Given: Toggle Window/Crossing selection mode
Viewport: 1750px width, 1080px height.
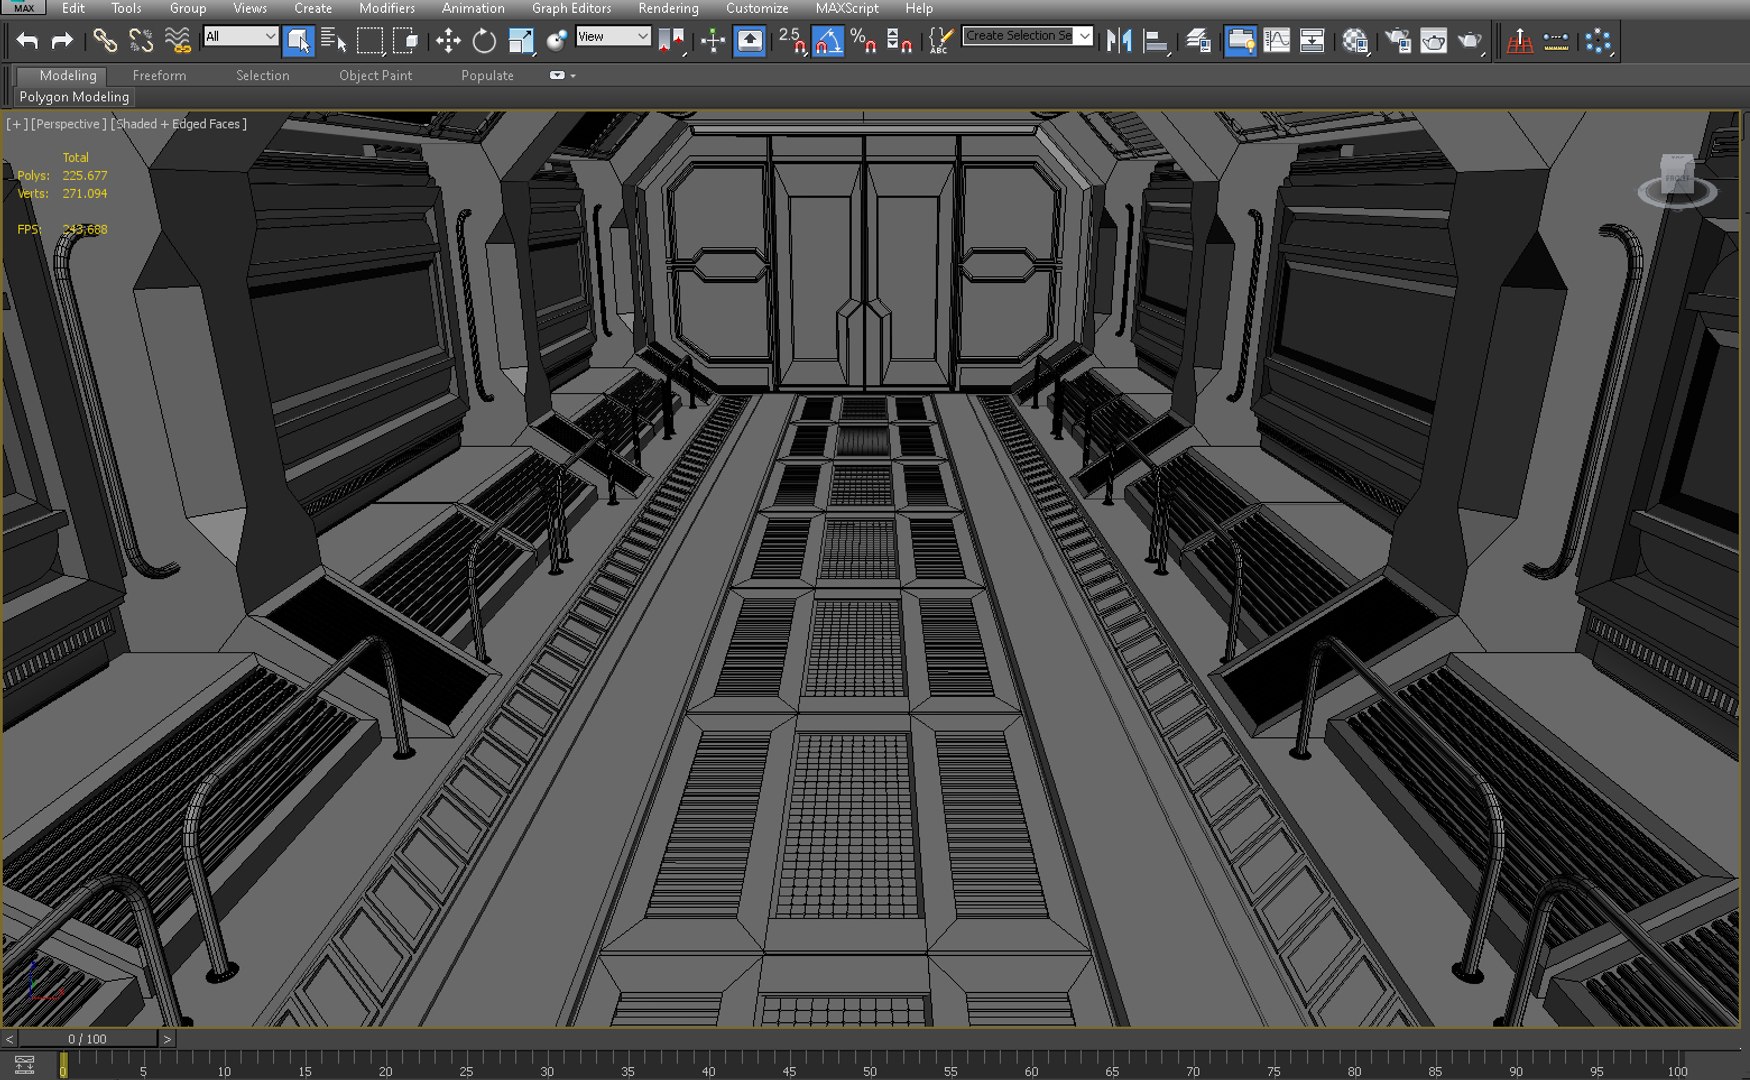Looking at the screenshot, I should click(x=406, y=41).
